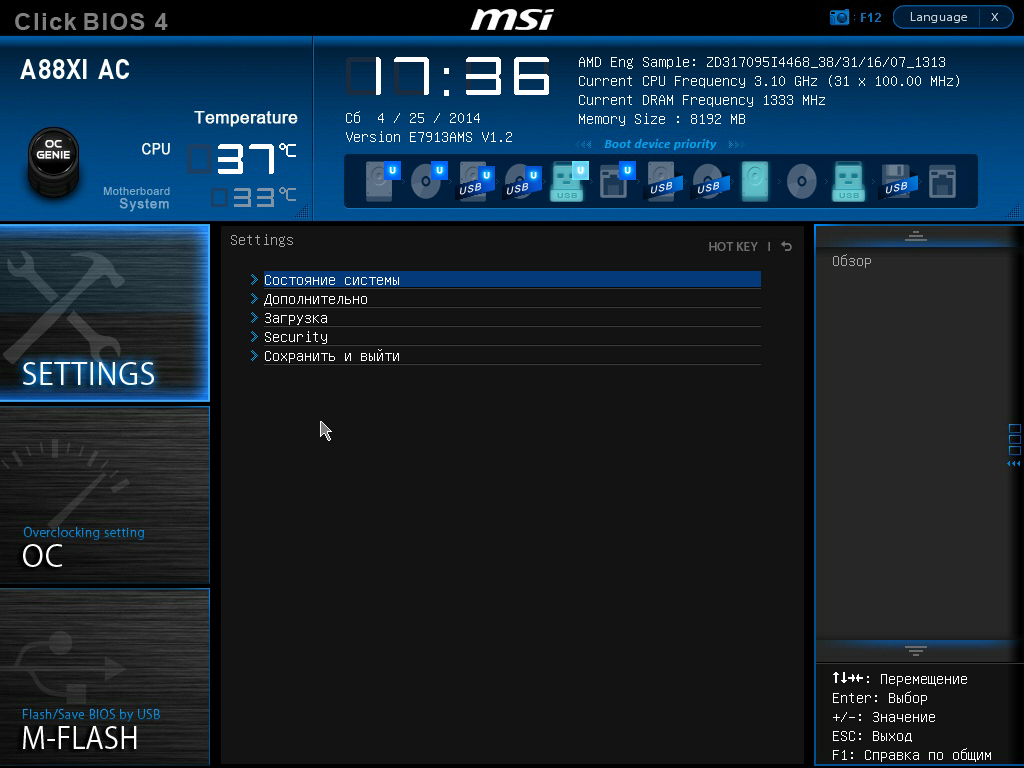Click the Settings panel heading
This screenshot has width=1024, height=768.
[262, 240]
